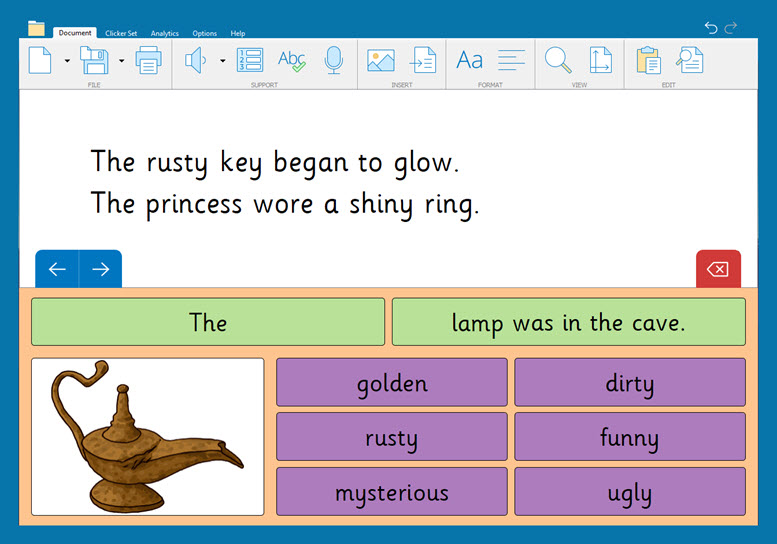Expand the dropdown arrow next to save
The height and width of the screenshot is (544, 777).
coord(121,61)
